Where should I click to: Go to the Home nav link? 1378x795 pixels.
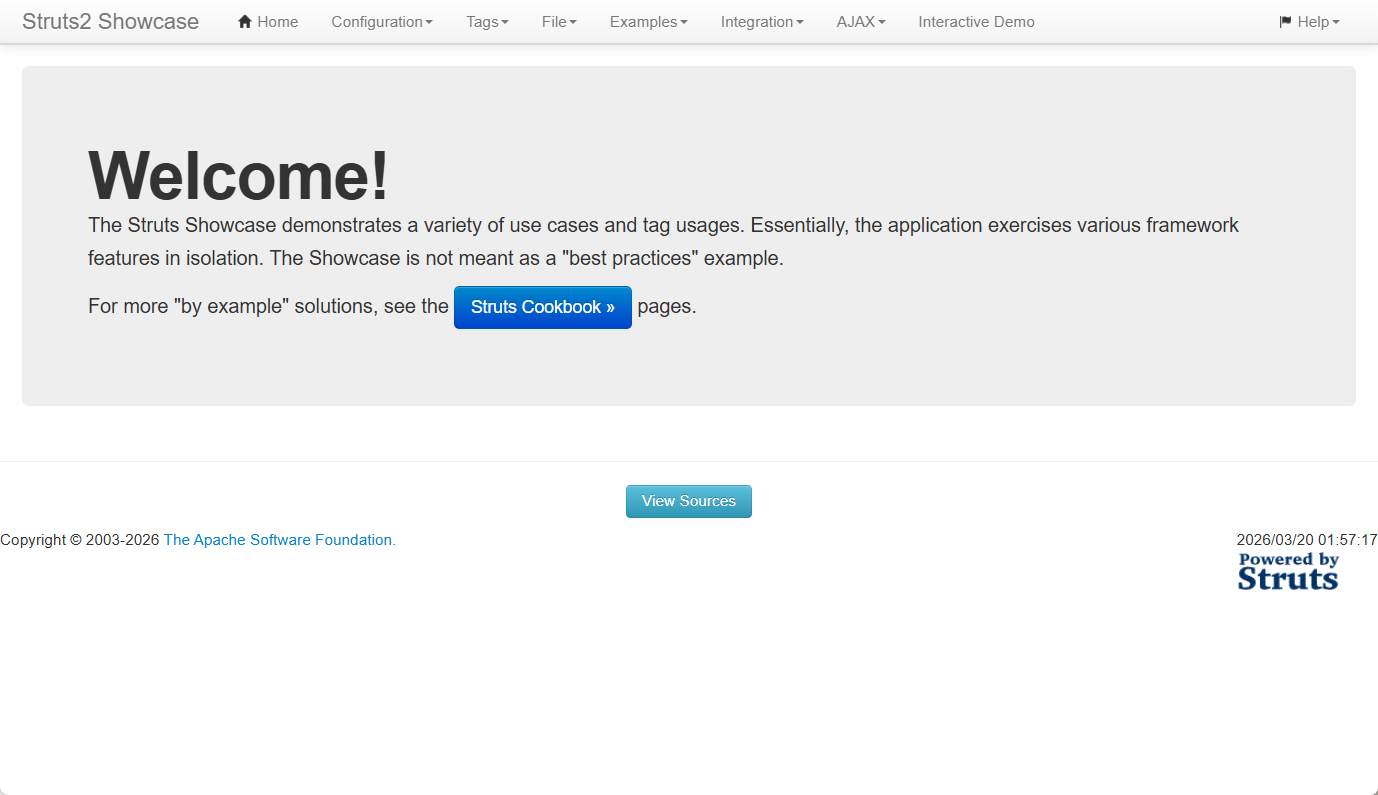coord(268,22)
